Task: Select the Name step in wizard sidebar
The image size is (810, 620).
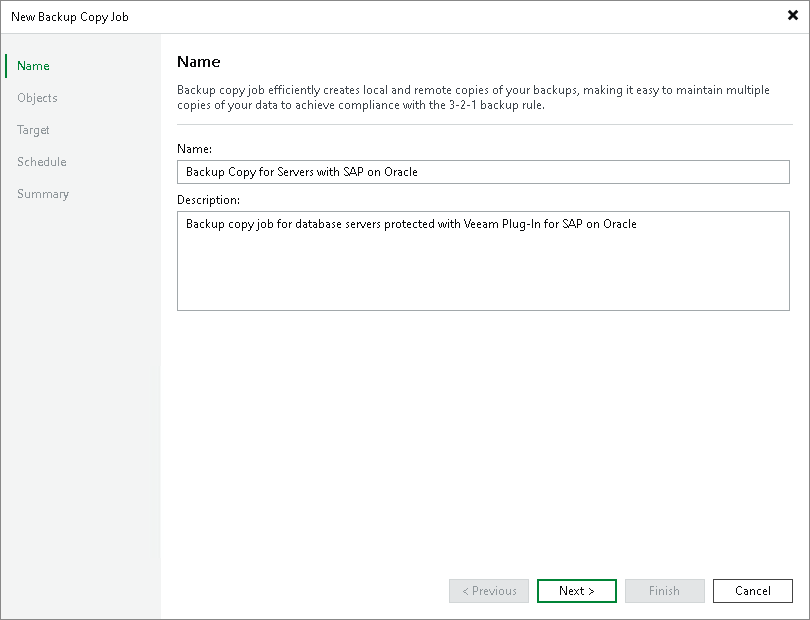Action: pos(33,66)
